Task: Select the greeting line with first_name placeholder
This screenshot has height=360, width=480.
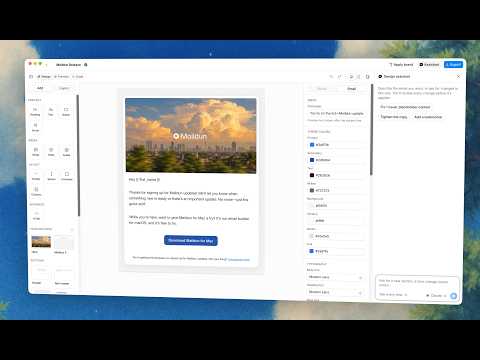Action: pos(144,180)
